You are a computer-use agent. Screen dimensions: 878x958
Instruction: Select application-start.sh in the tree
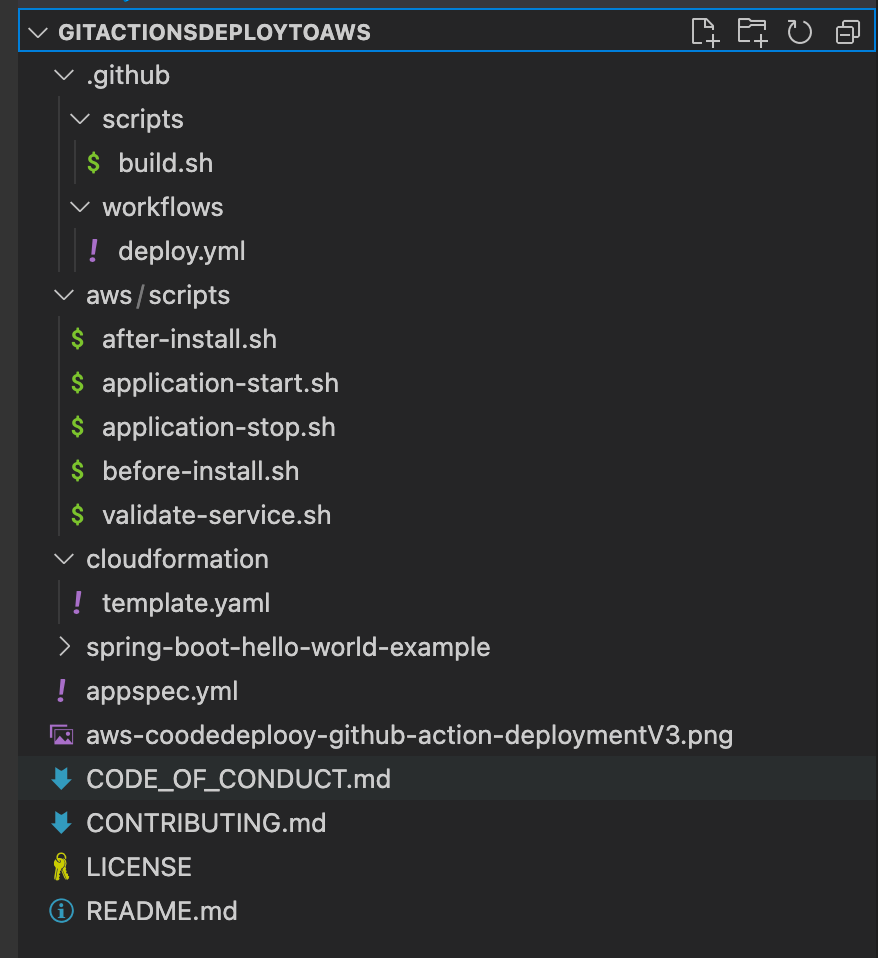pyautogui.click(x=220, y=382)
